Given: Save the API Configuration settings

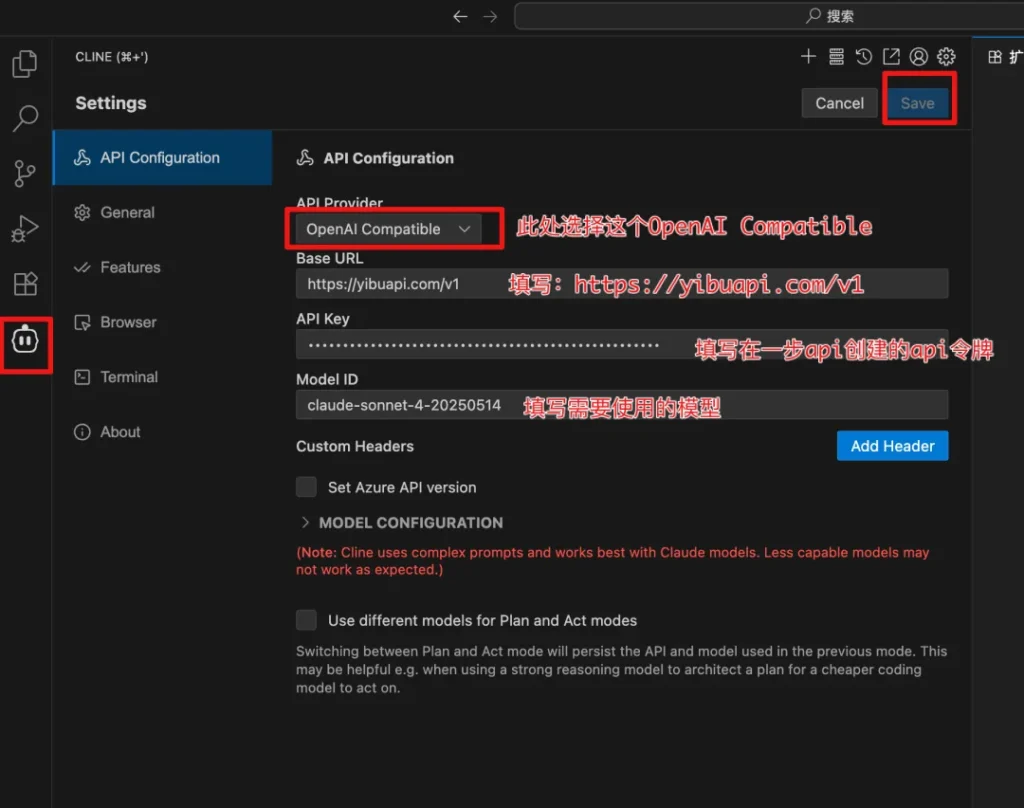Looking at the screenshot, I should click(x=918, y=102).
